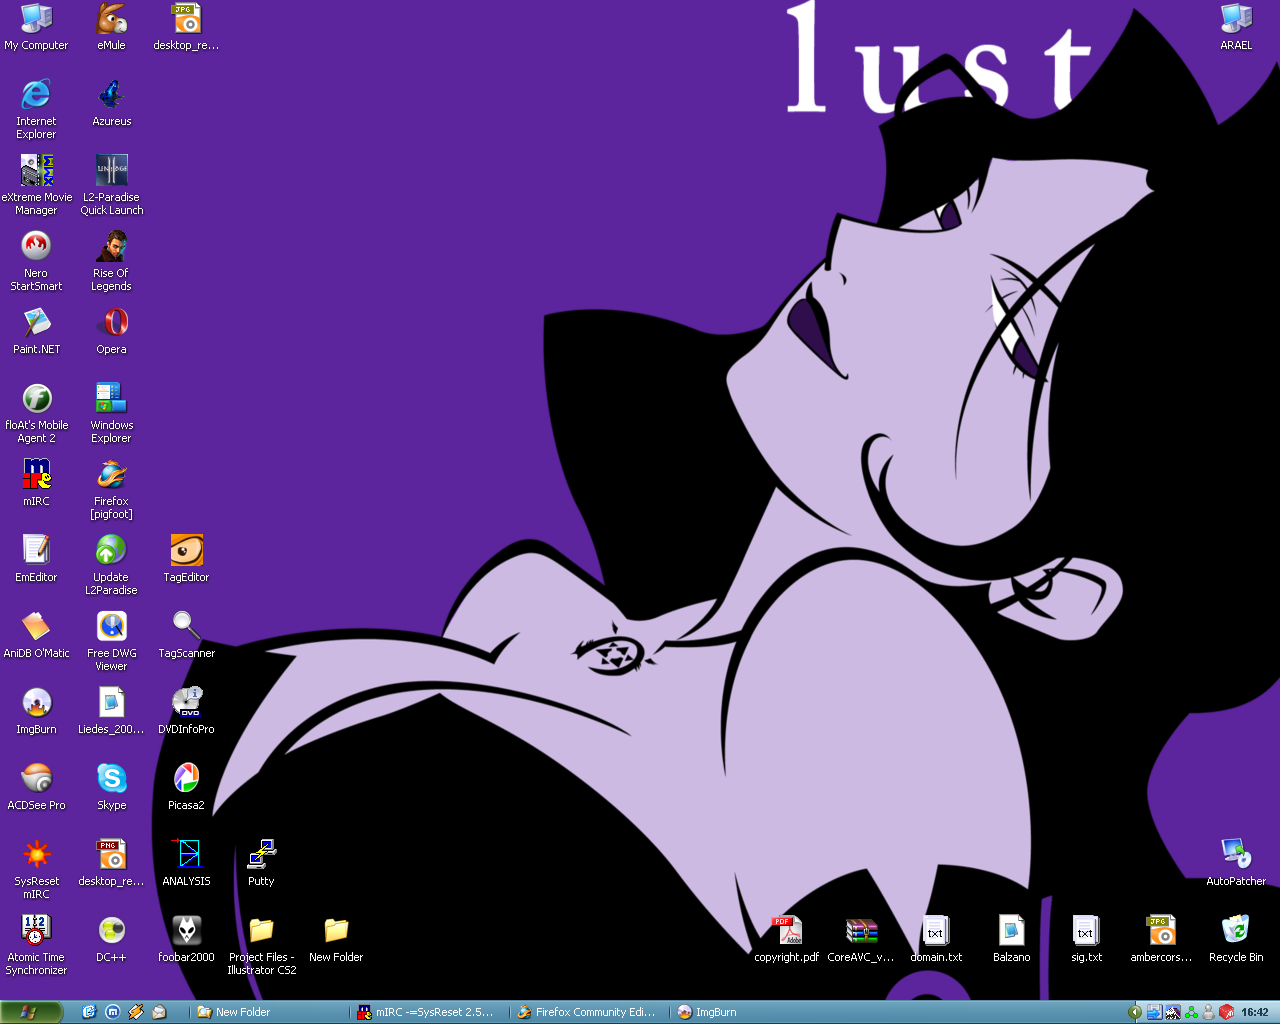Switch to Firefox Community Edition taskbar window
The width and height of the screenshot is (1280, 1024).
pos(590,1012)
